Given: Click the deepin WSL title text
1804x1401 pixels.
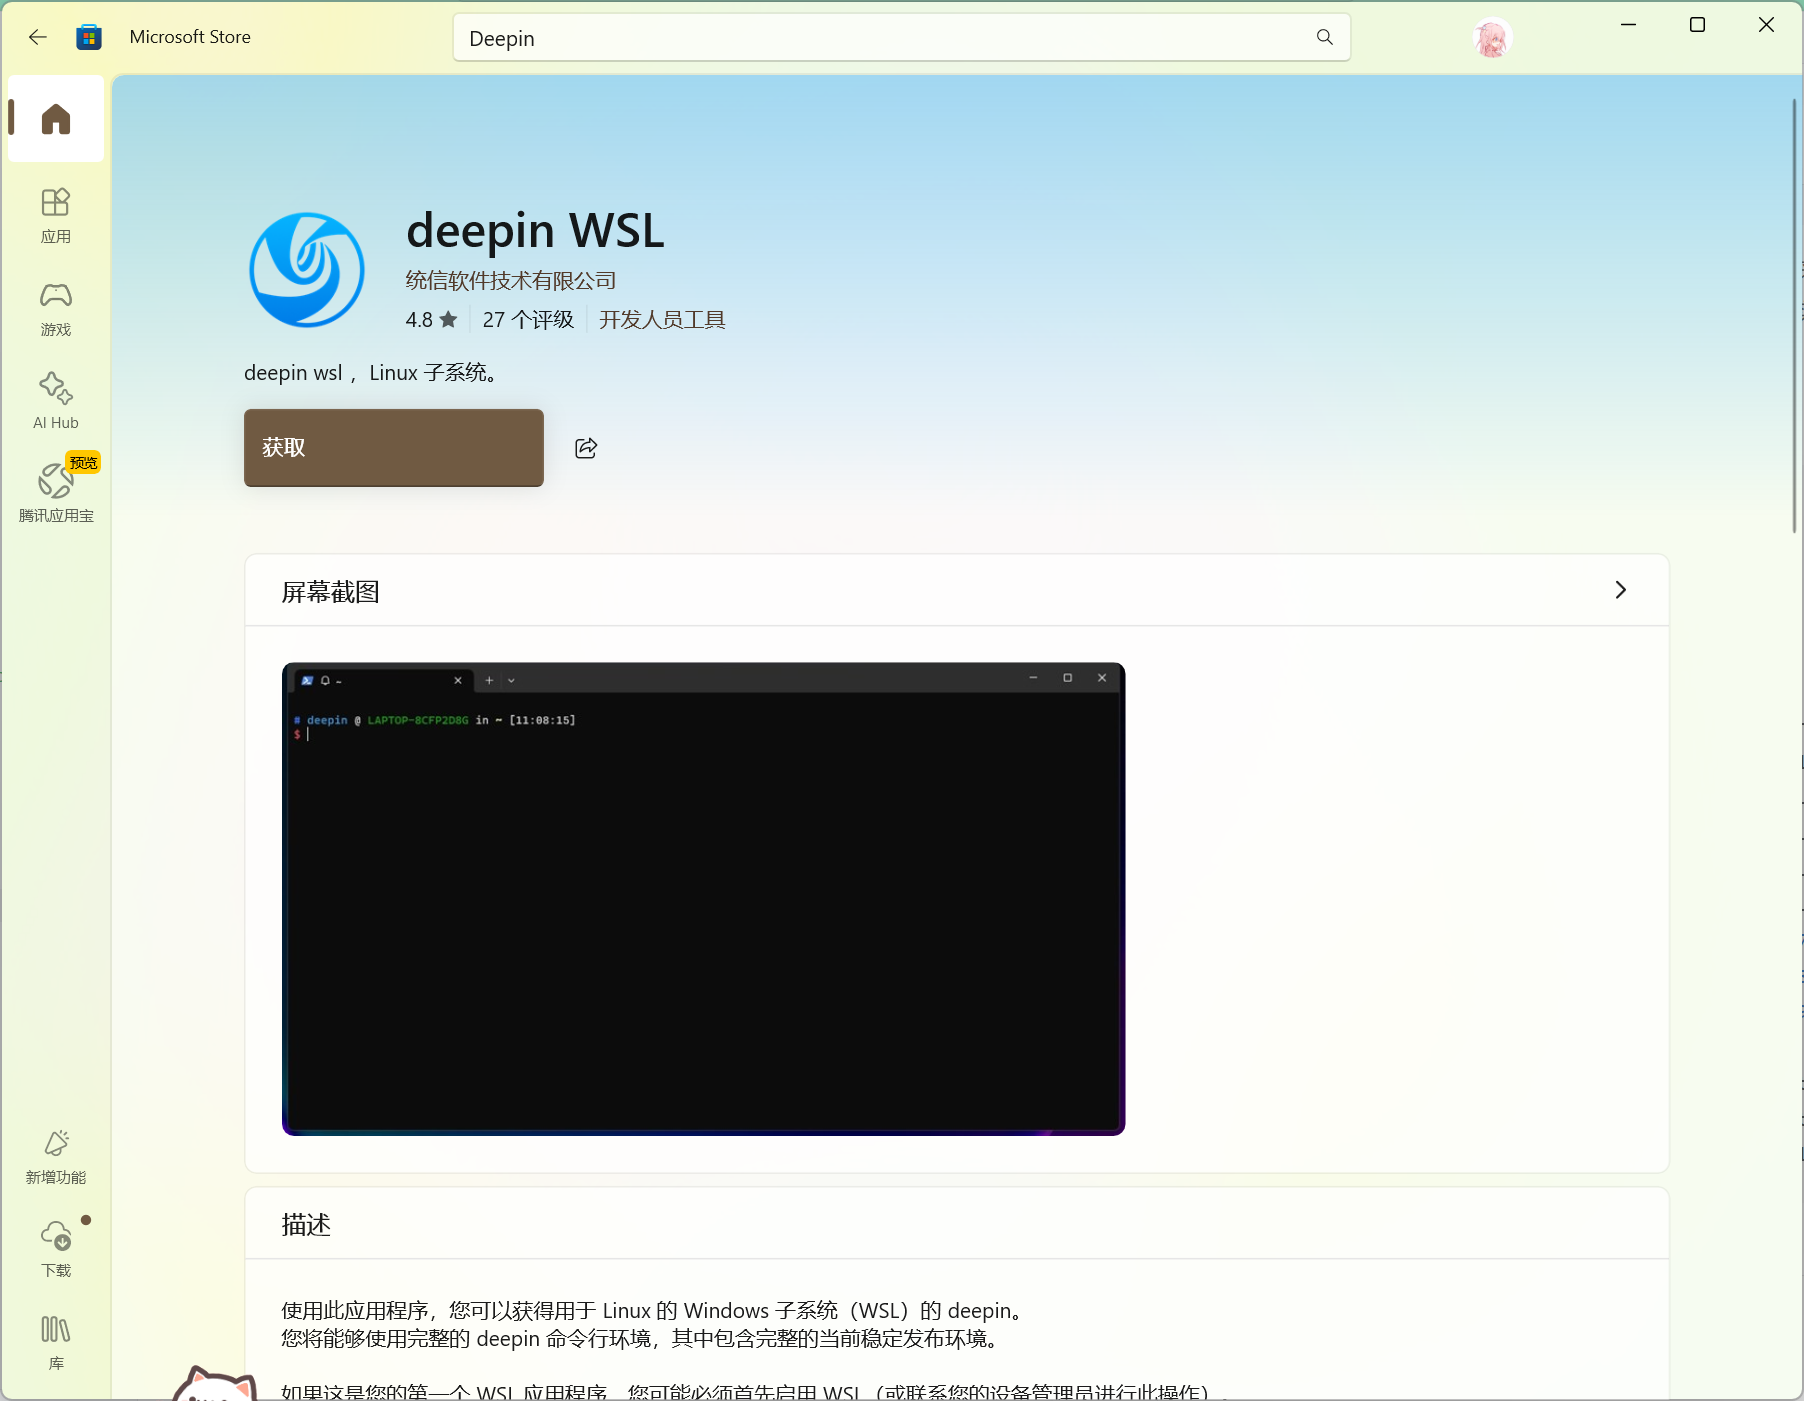Looking at the screenshot, I should coord(535,231).
